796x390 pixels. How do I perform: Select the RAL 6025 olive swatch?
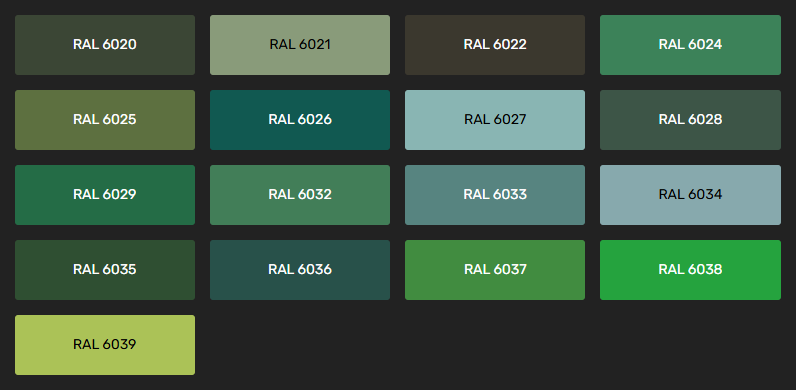105,120
